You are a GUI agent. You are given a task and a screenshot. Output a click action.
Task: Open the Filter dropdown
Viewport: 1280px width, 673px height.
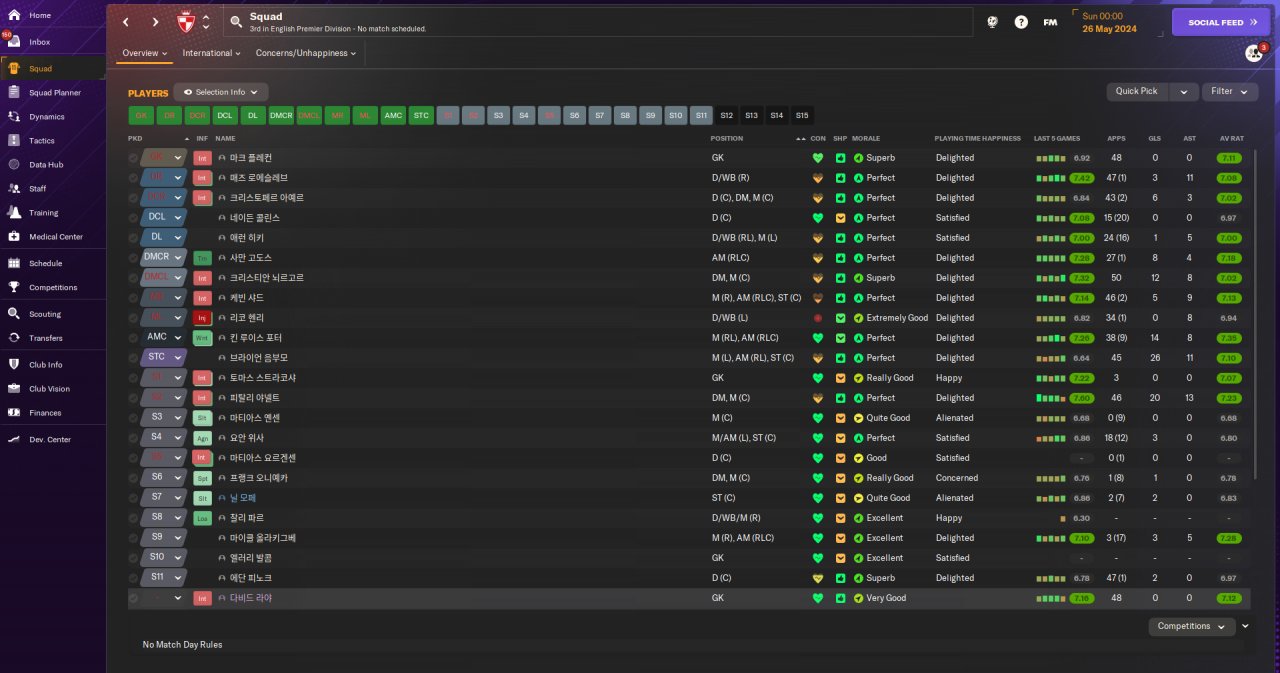1230,91
